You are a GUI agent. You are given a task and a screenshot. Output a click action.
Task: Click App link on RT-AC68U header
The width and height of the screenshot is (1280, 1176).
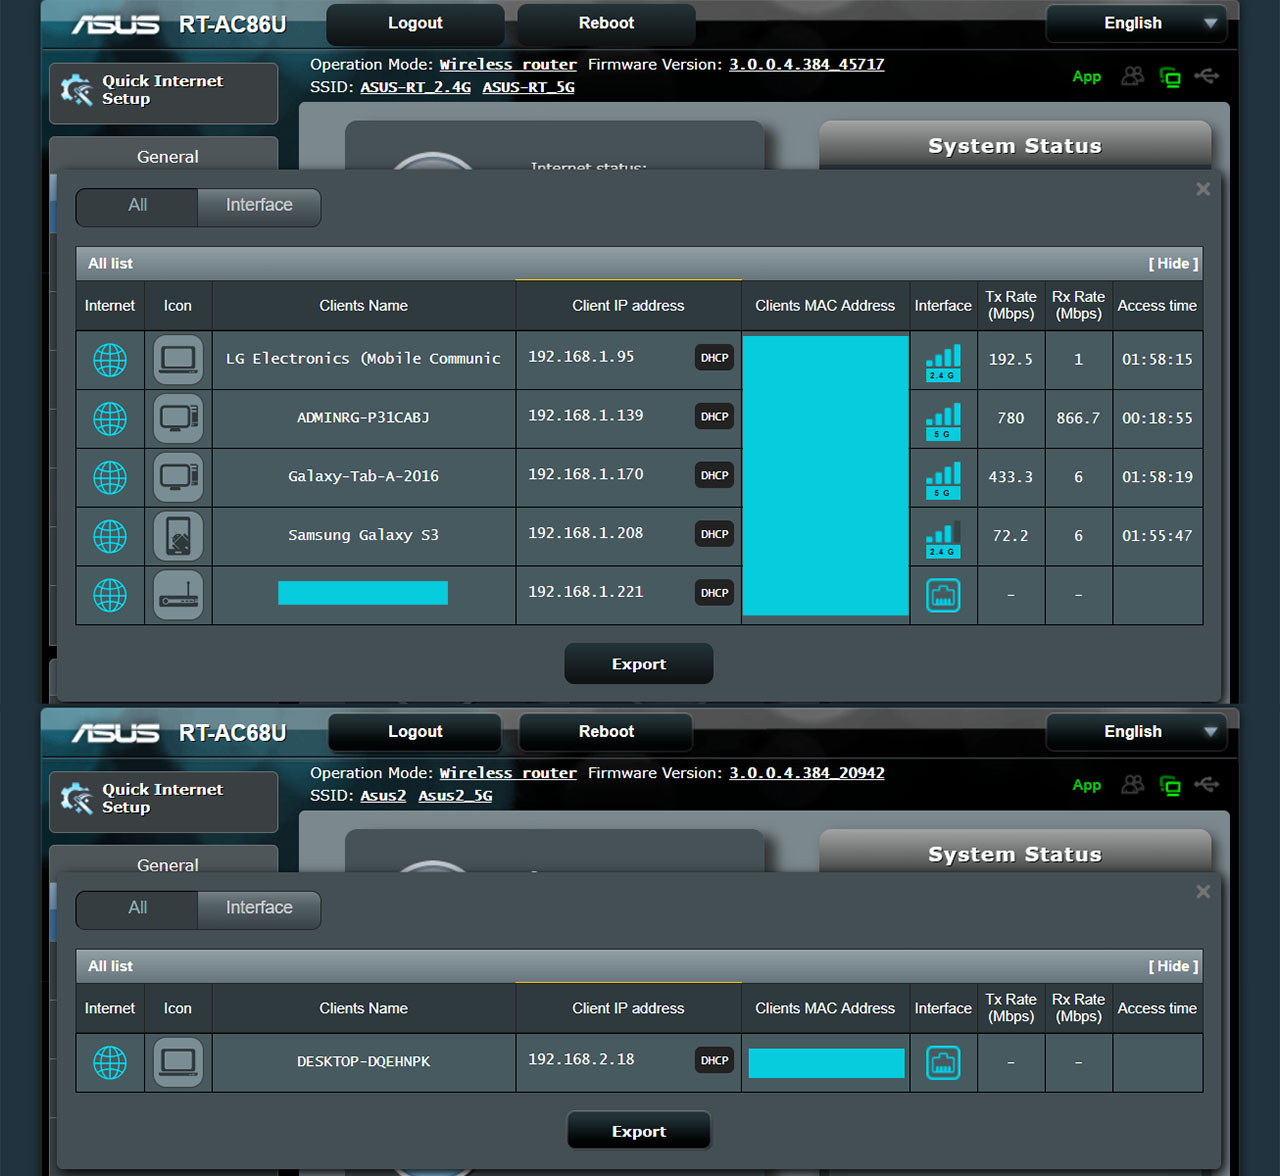1086,786
